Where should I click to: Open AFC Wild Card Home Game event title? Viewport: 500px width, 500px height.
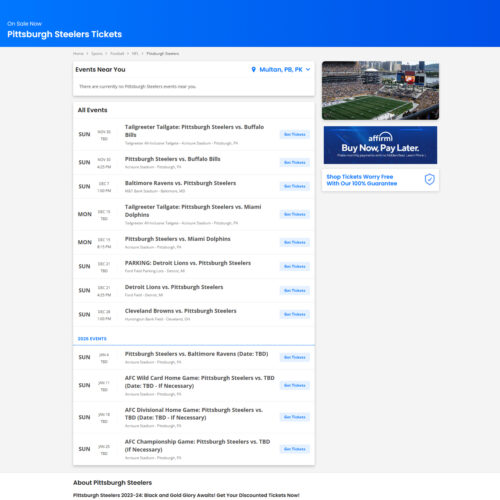pos(200,382)
